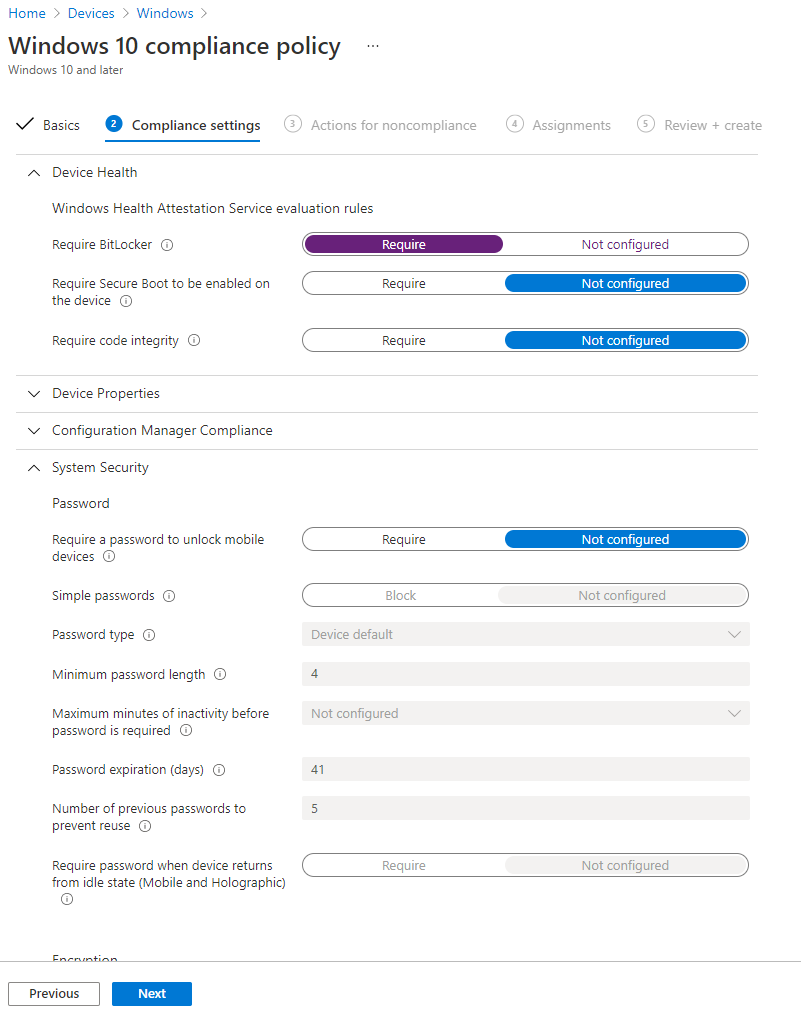Click the Password type info icon
This screenshot has height=1018, width=801.
(x=148, y=634)
